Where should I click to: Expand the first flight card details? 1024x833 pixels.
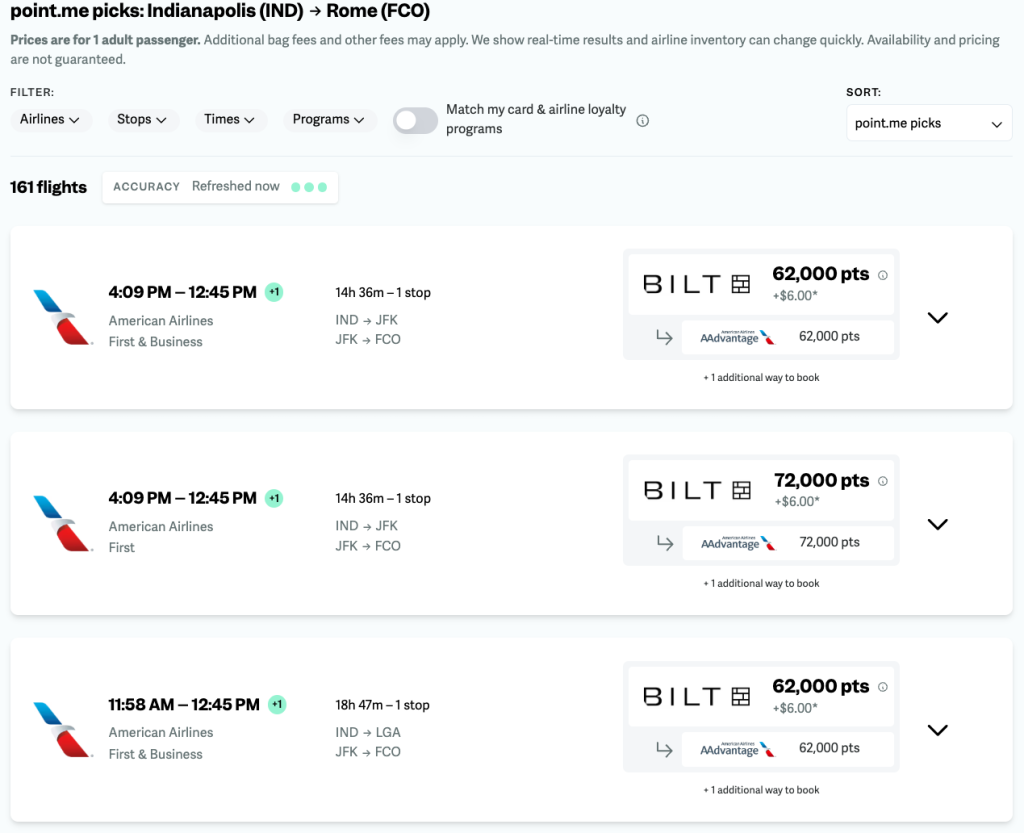[937, 317]
